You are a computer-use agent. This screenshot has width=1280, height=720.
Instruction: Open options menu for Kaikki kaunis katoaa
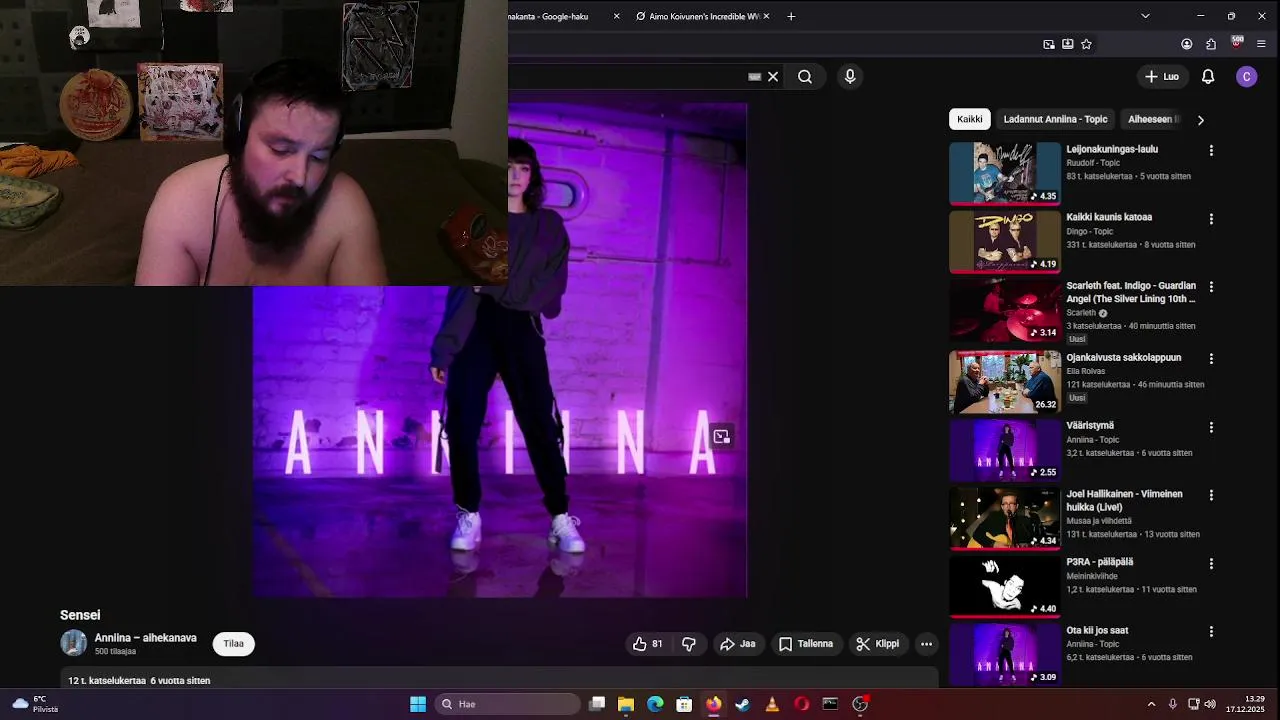[x=1211, y=218]
